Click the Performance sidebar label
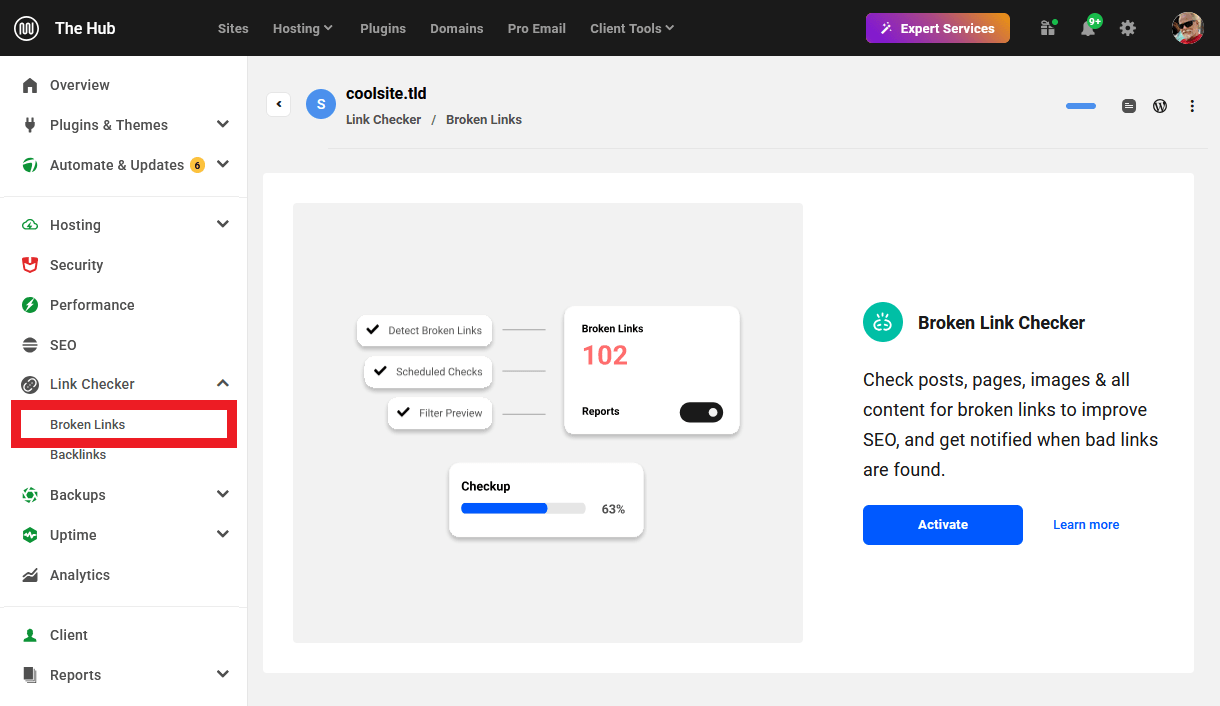The image size is (1220, 706). point(92,305)
